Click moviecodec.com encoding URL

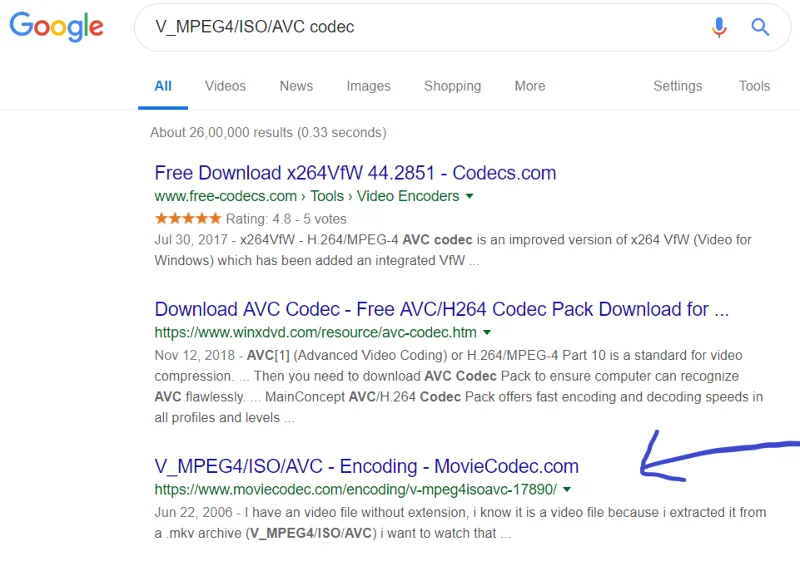tap(356, 490)
